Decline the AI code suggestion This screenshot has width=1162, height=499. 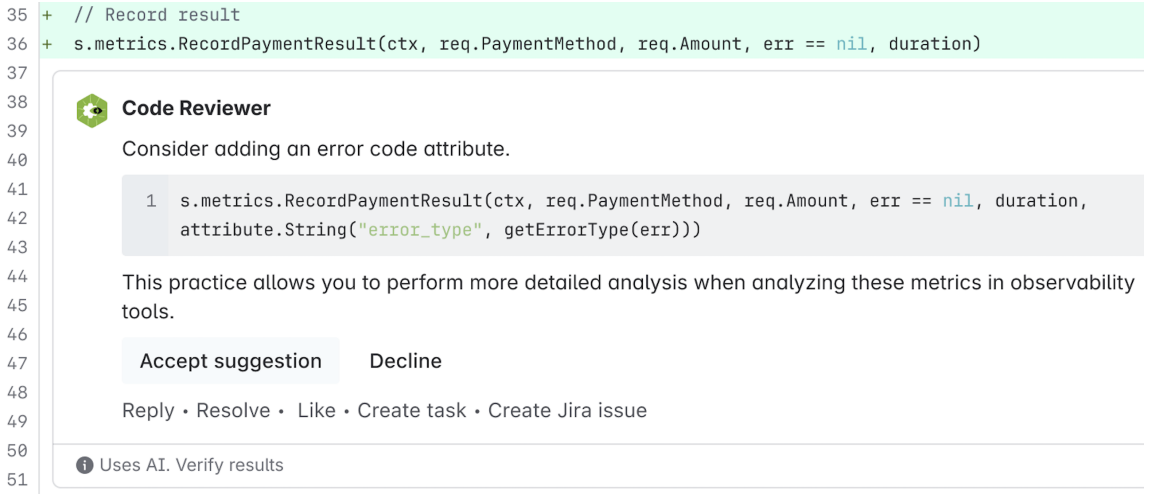point(405,361)
